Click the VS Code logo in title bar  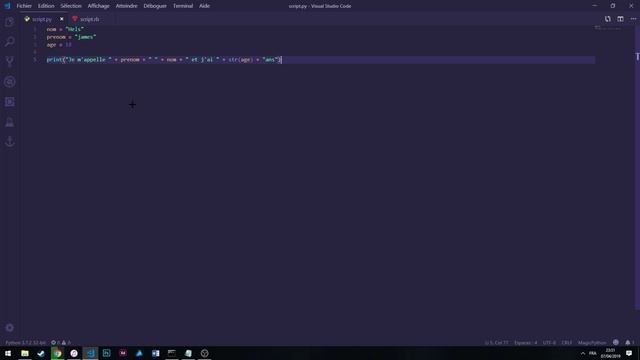pos(7,6)
